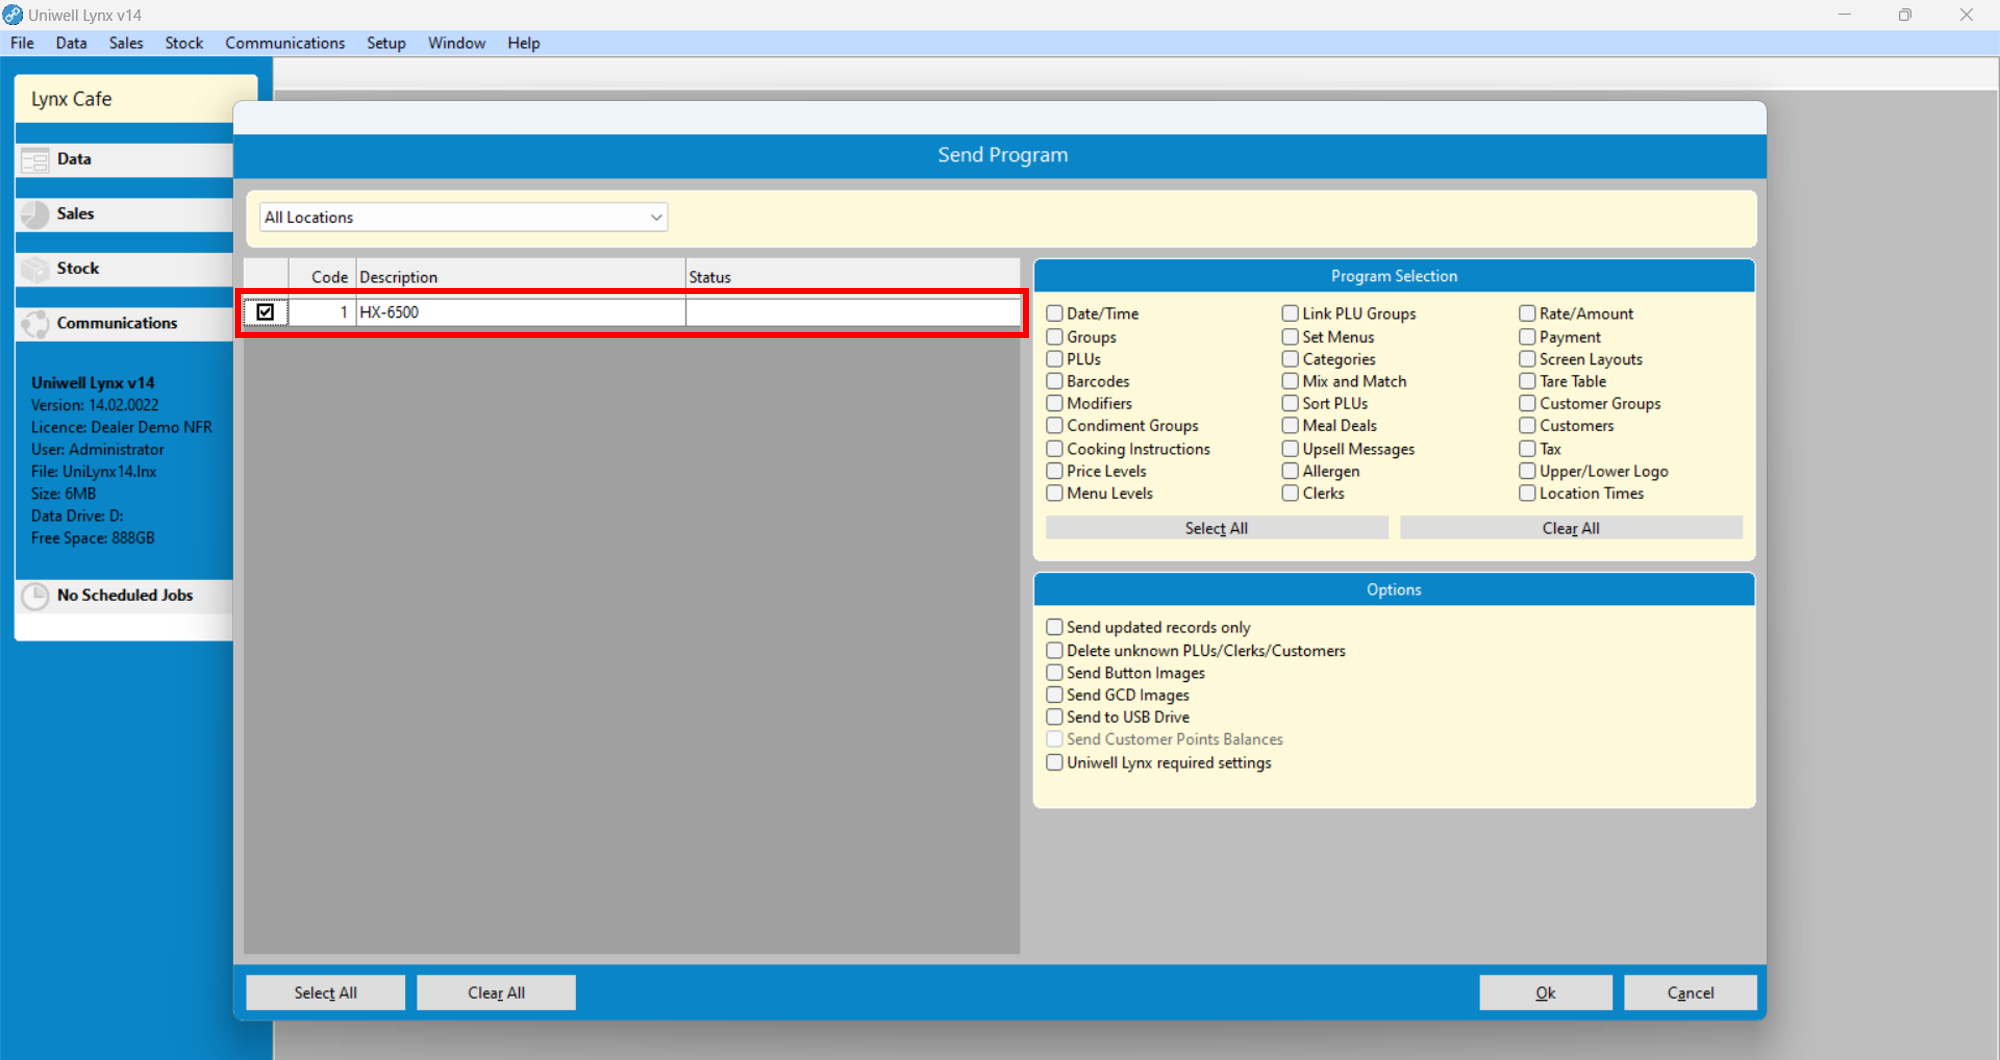Open the Setup menu

point(386,43)
